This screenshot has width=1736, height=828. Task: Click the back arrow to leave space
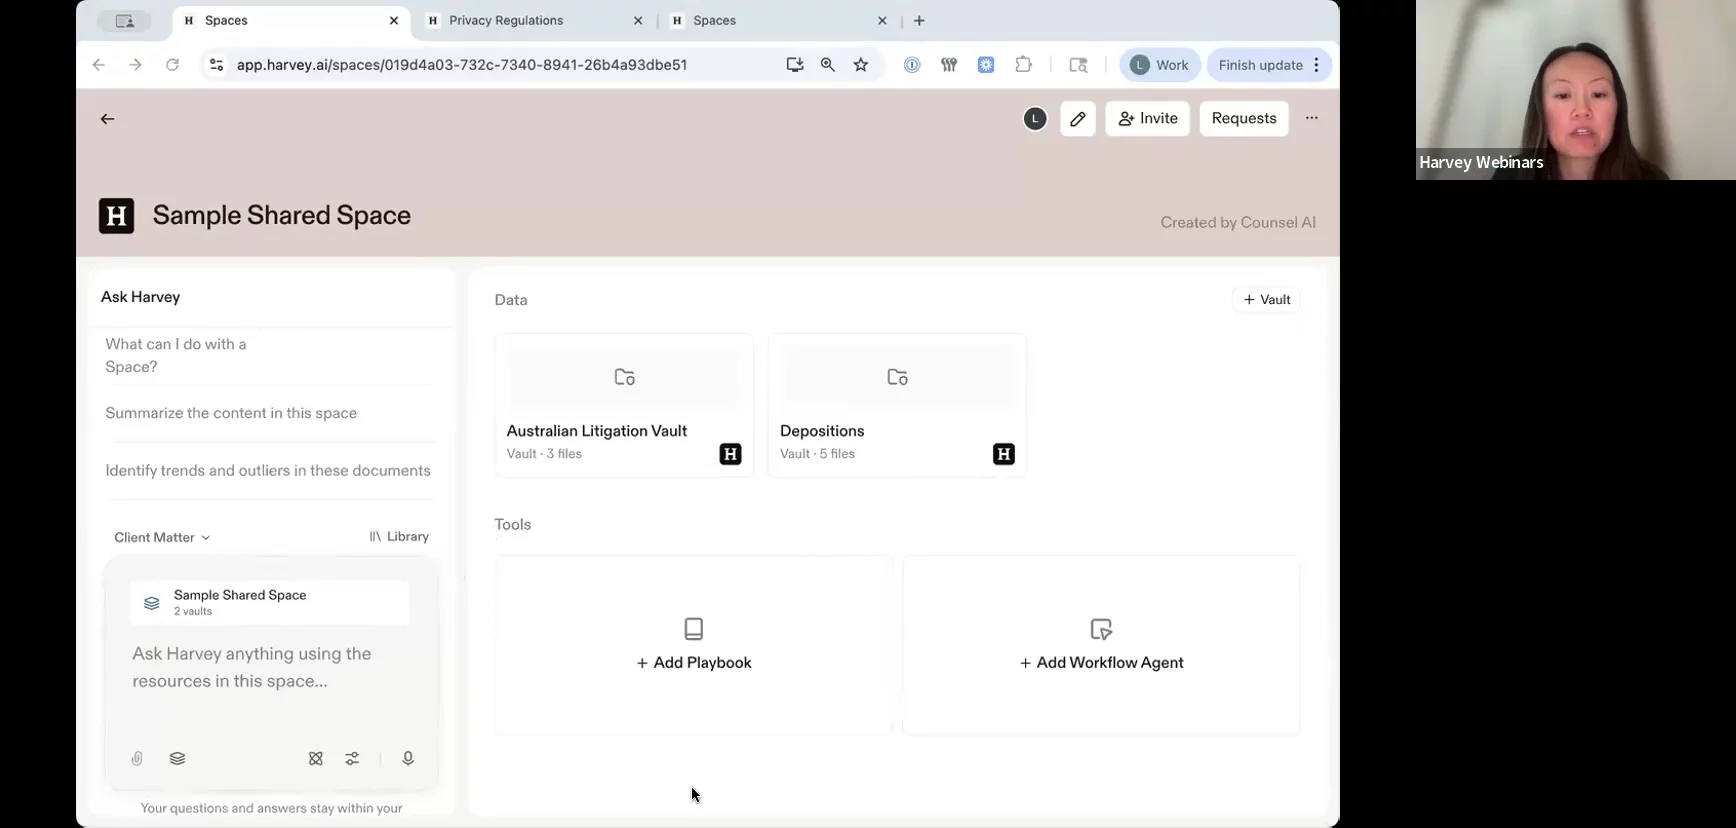click(x=107, y=119)
